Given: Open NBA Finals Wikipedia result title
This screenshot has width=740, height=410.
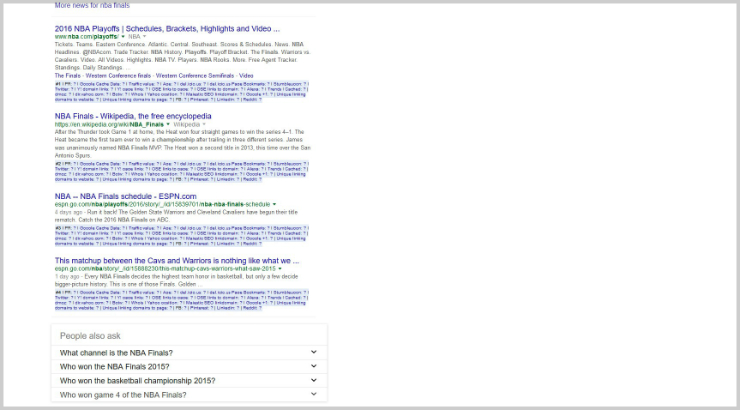Looking at the screenshot, I should click(133, 116).
